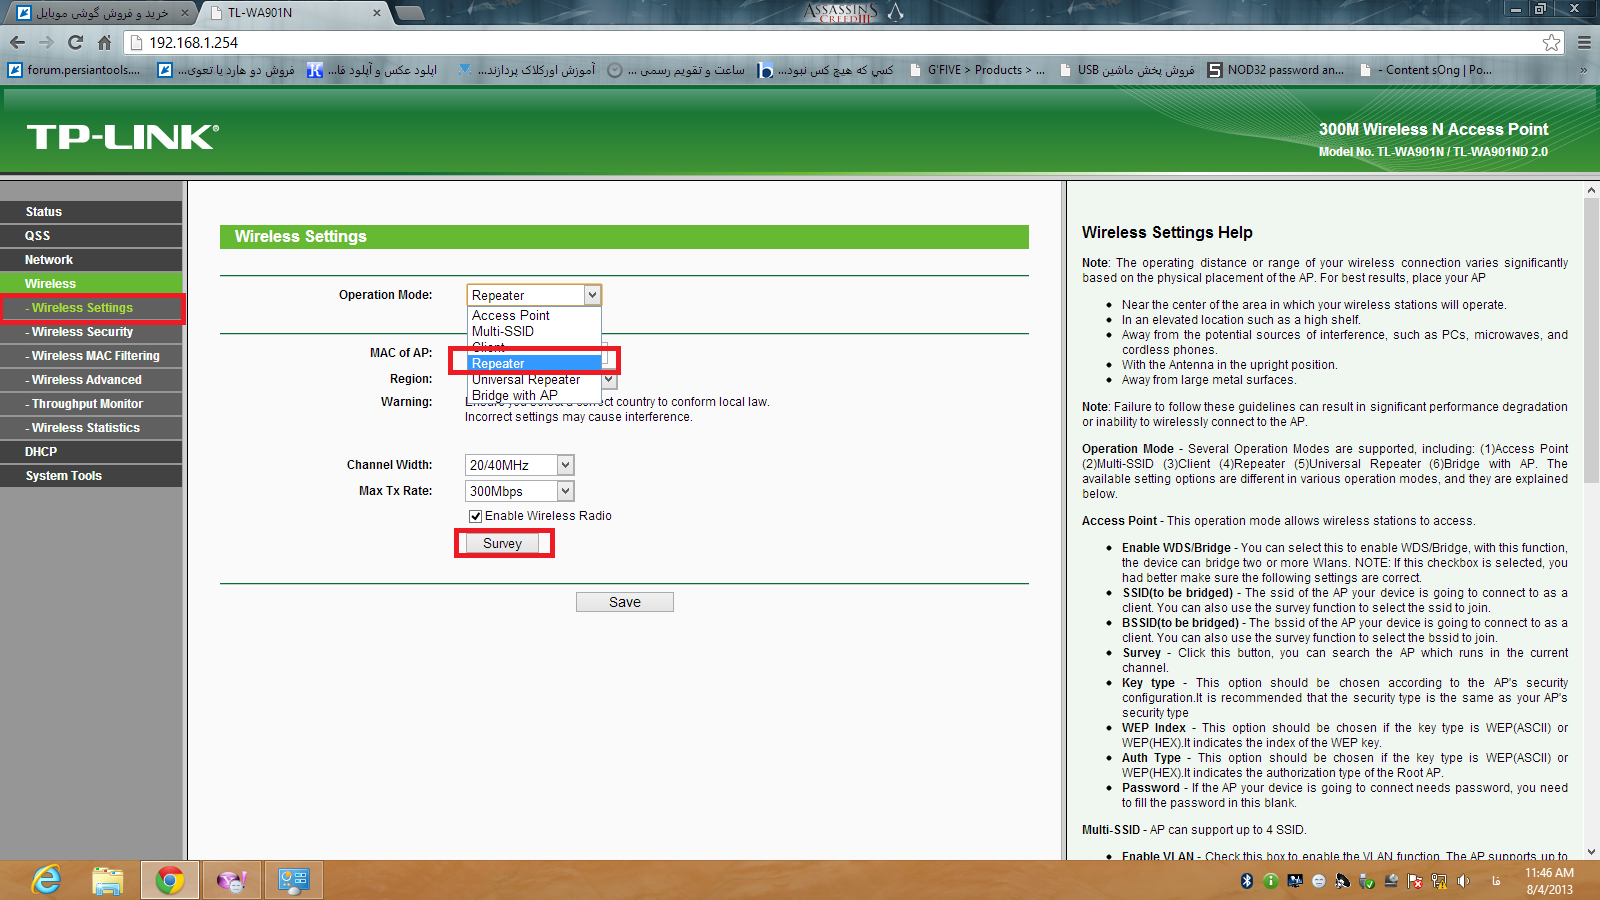Choose Repeater in operation mode list
This screenshot has width=1600, height=900.
[x=534, y=363]
